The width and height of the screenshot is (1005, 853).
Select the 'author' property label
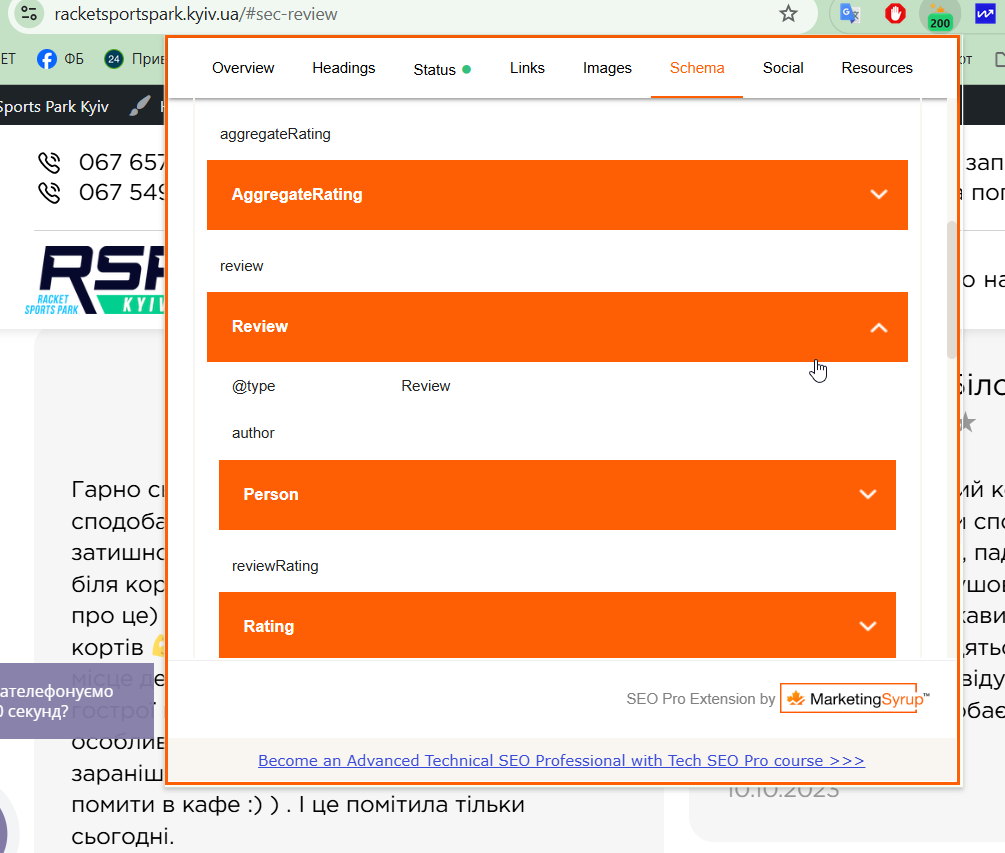[253, 433]
